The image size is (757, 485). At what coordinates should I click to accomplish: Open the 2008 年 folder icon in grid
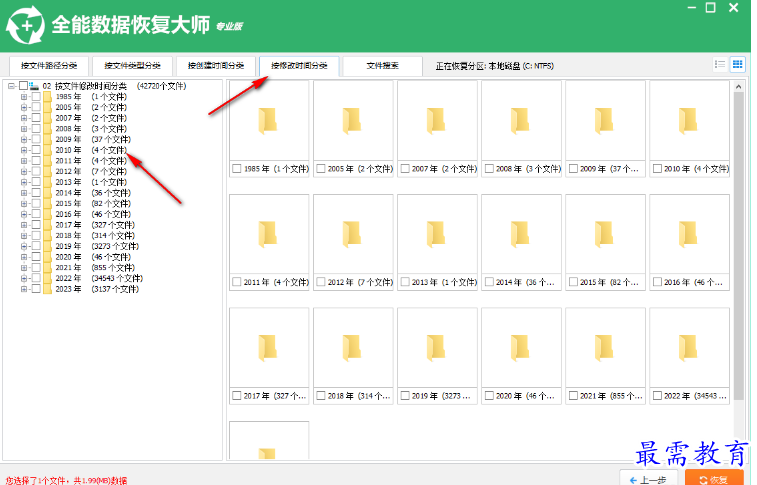tap(520, 120)
